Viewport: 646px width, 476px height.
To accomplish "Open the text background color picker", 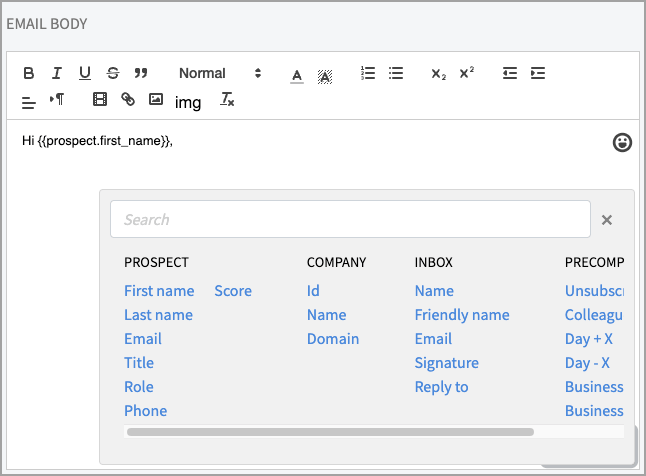I will tap(324, 74).
